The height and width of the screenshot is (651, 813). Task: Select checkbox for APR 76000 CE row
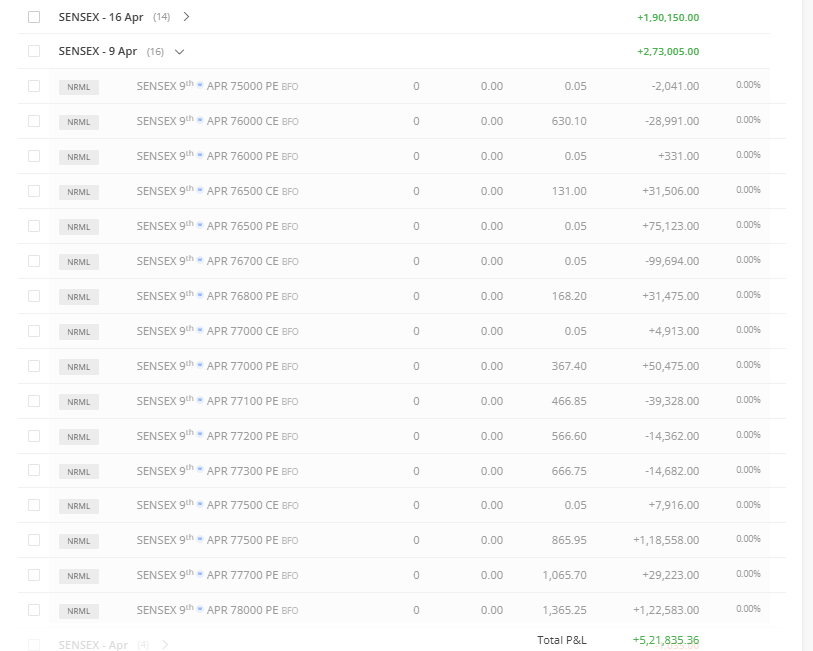coord(34,121)
